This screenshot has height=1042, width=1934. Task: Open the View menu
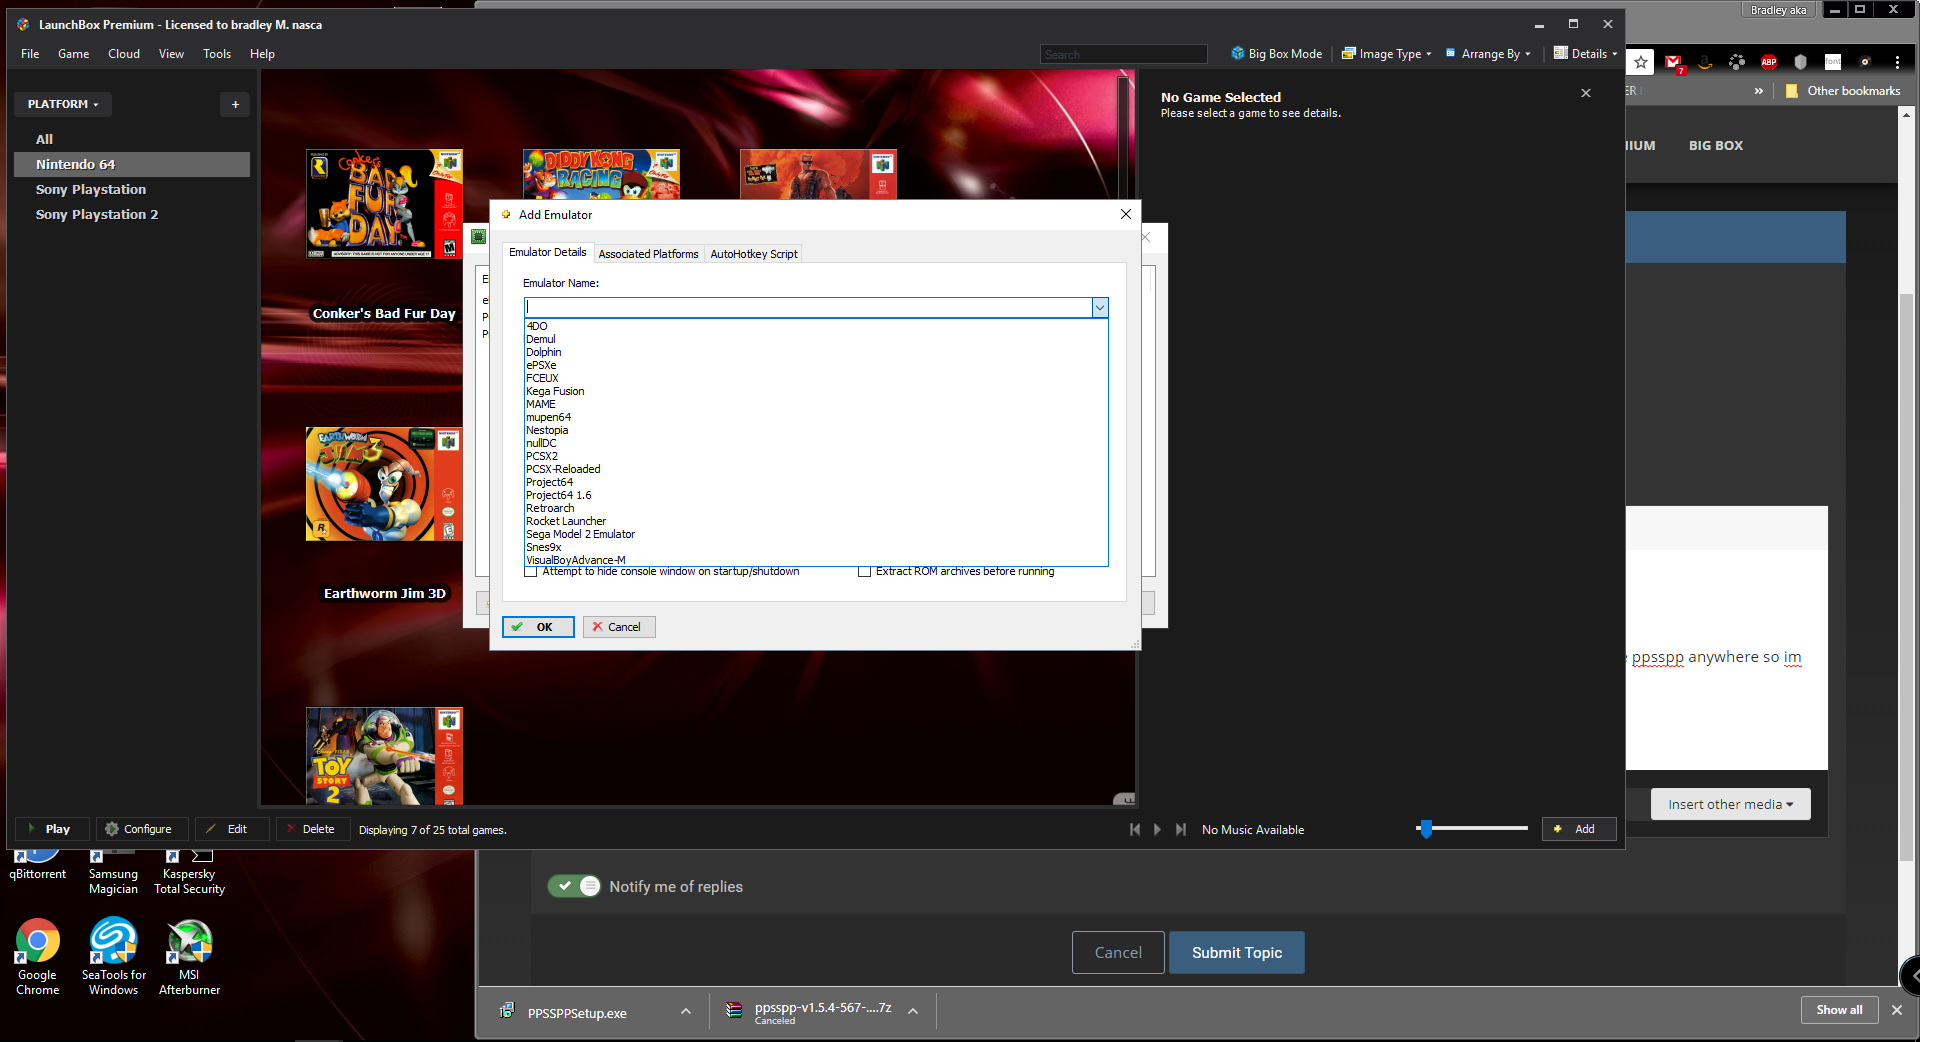coord(171,54)
